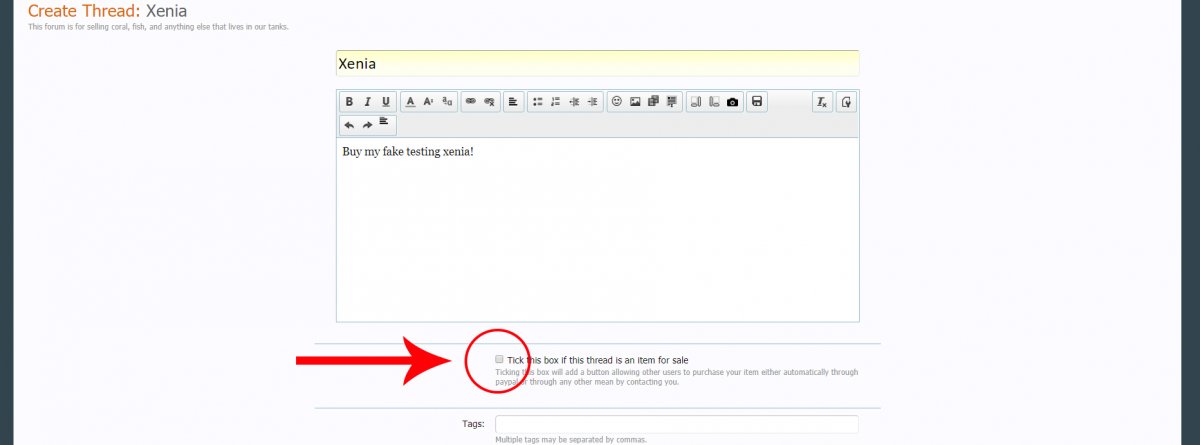Click the outdent icon
Viewport: 1200px width, 445px height.
574,102
